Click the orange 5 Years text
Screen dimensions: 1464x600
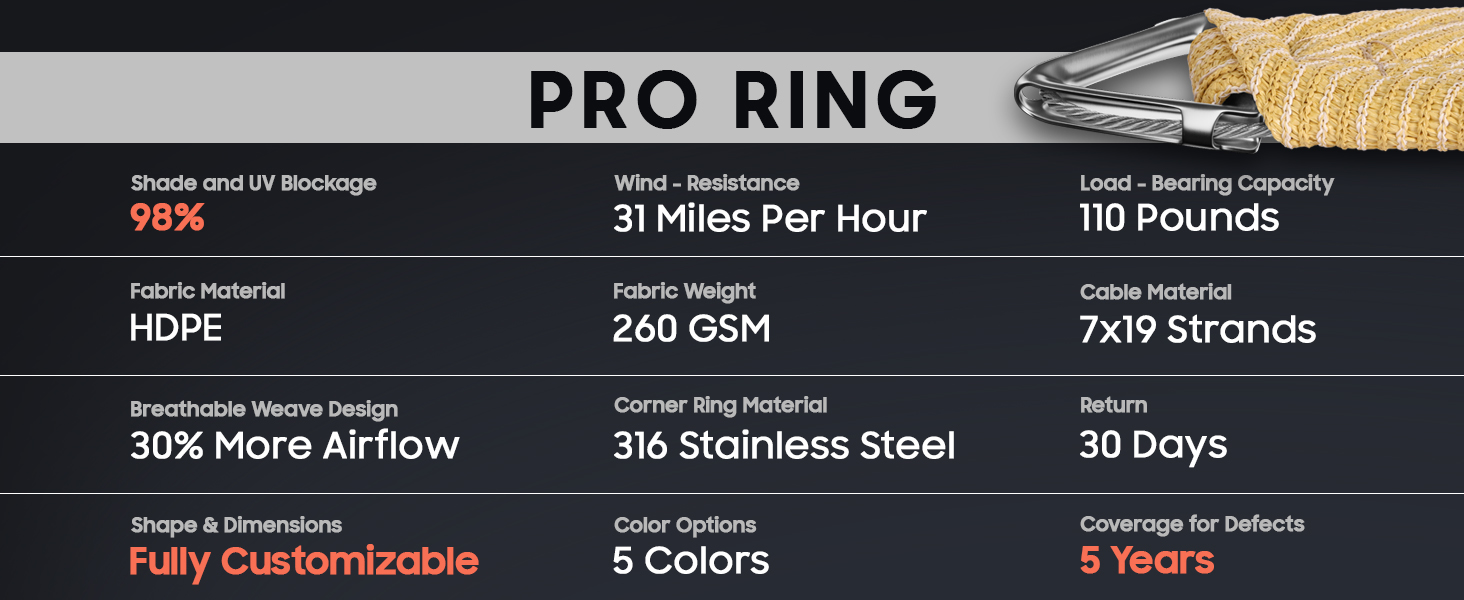click(x=1146, y=561)
